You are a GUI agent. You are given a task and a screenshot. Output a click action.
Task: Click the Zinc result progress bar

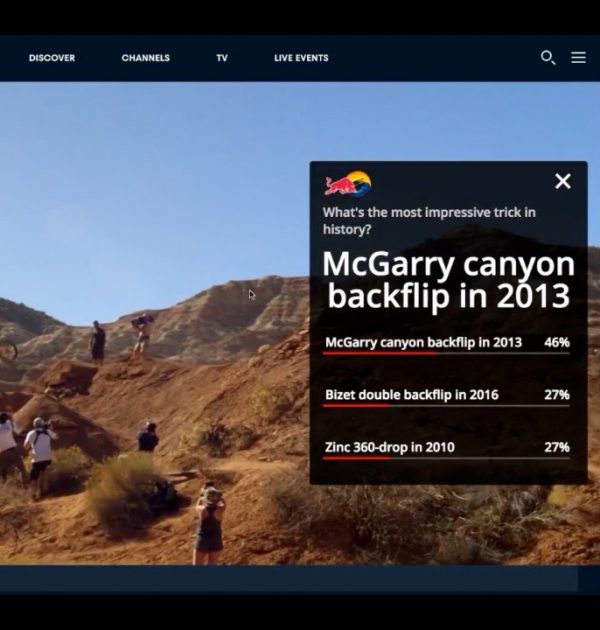[x=446, y=458]
